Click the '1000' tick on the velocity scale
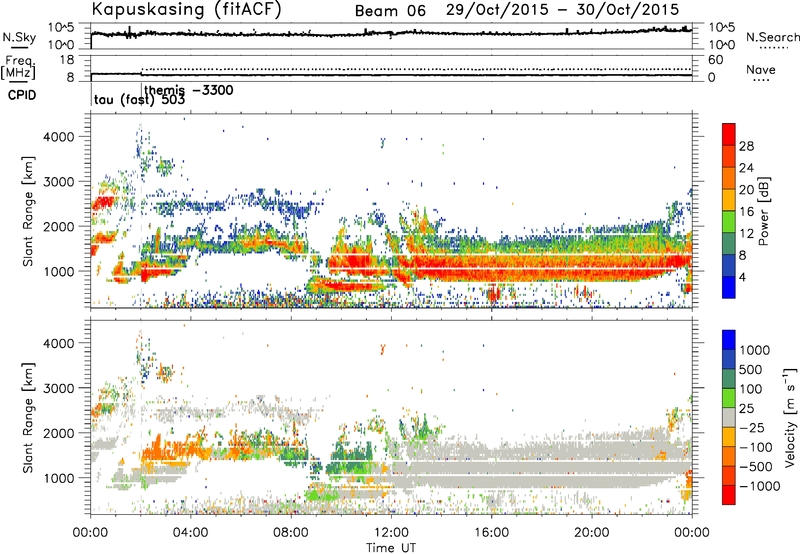 pyautogui.click(x=755, y=350)
